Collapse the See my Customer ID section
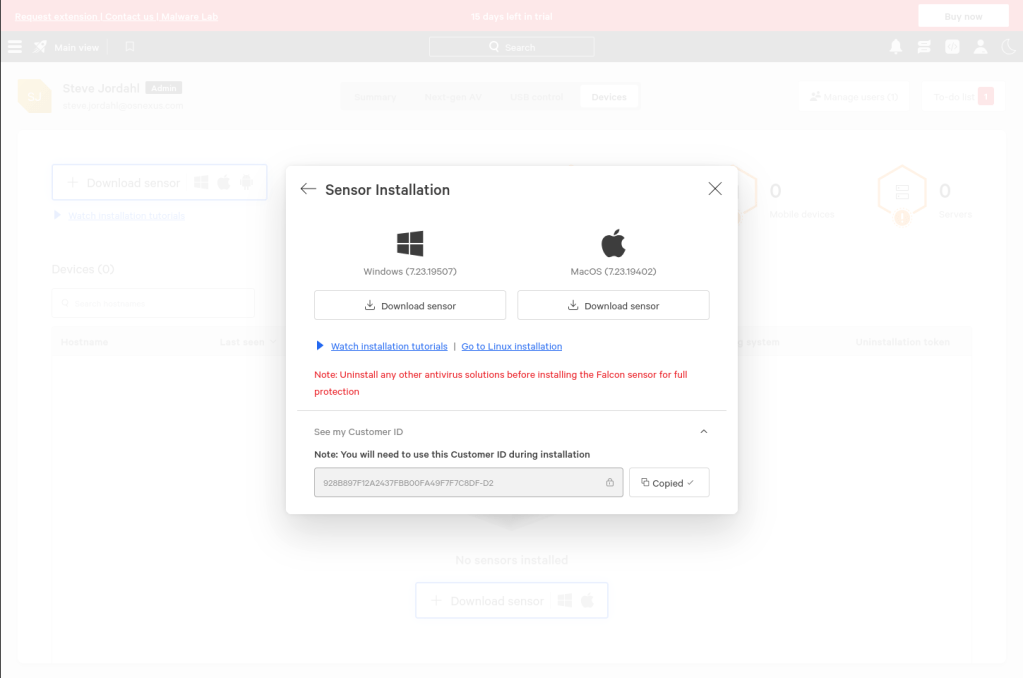 pyautogui.click(x=704, y=432)
